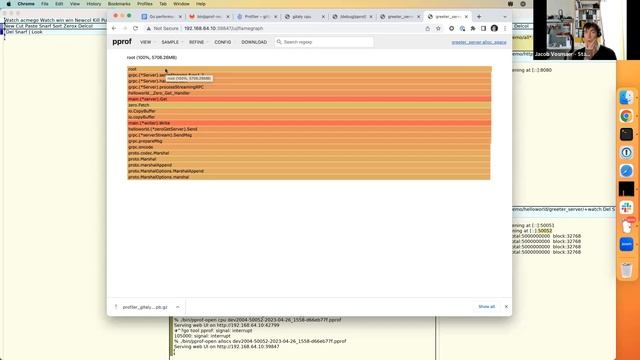The height and width of the screenshot is (360, 640).
Task: Select the root flame graph bar
Action: [x=309, y=69]
